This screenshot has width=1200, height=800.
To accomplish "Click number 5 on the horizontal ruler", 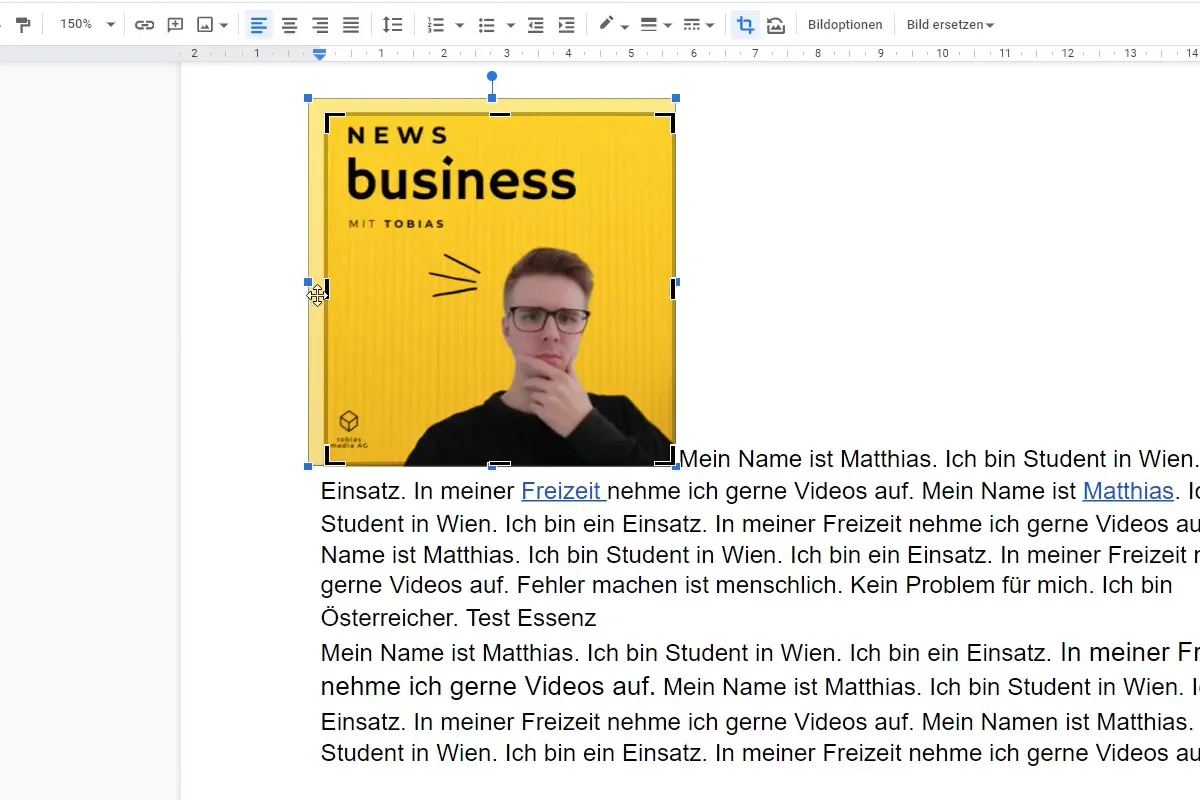I will 631,54.
